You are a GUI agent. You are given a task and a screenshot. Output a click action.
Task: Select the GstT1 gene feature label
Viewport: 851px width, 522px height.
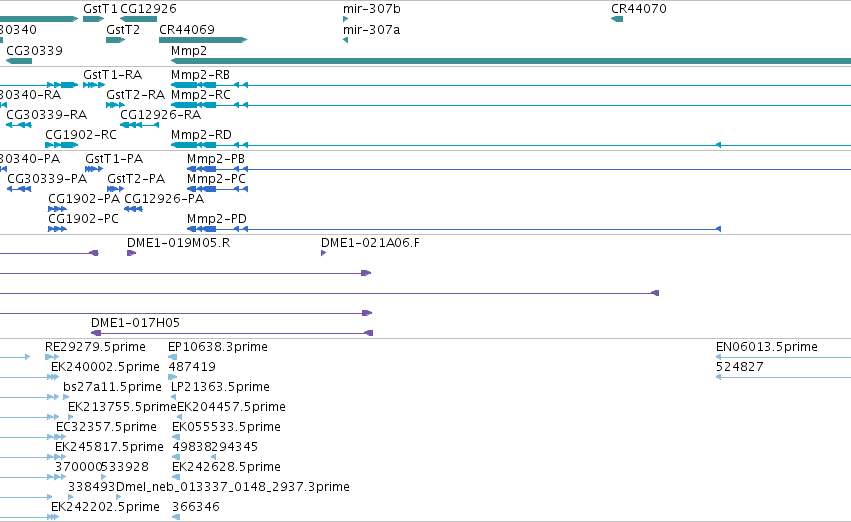[x=100, y=9]
